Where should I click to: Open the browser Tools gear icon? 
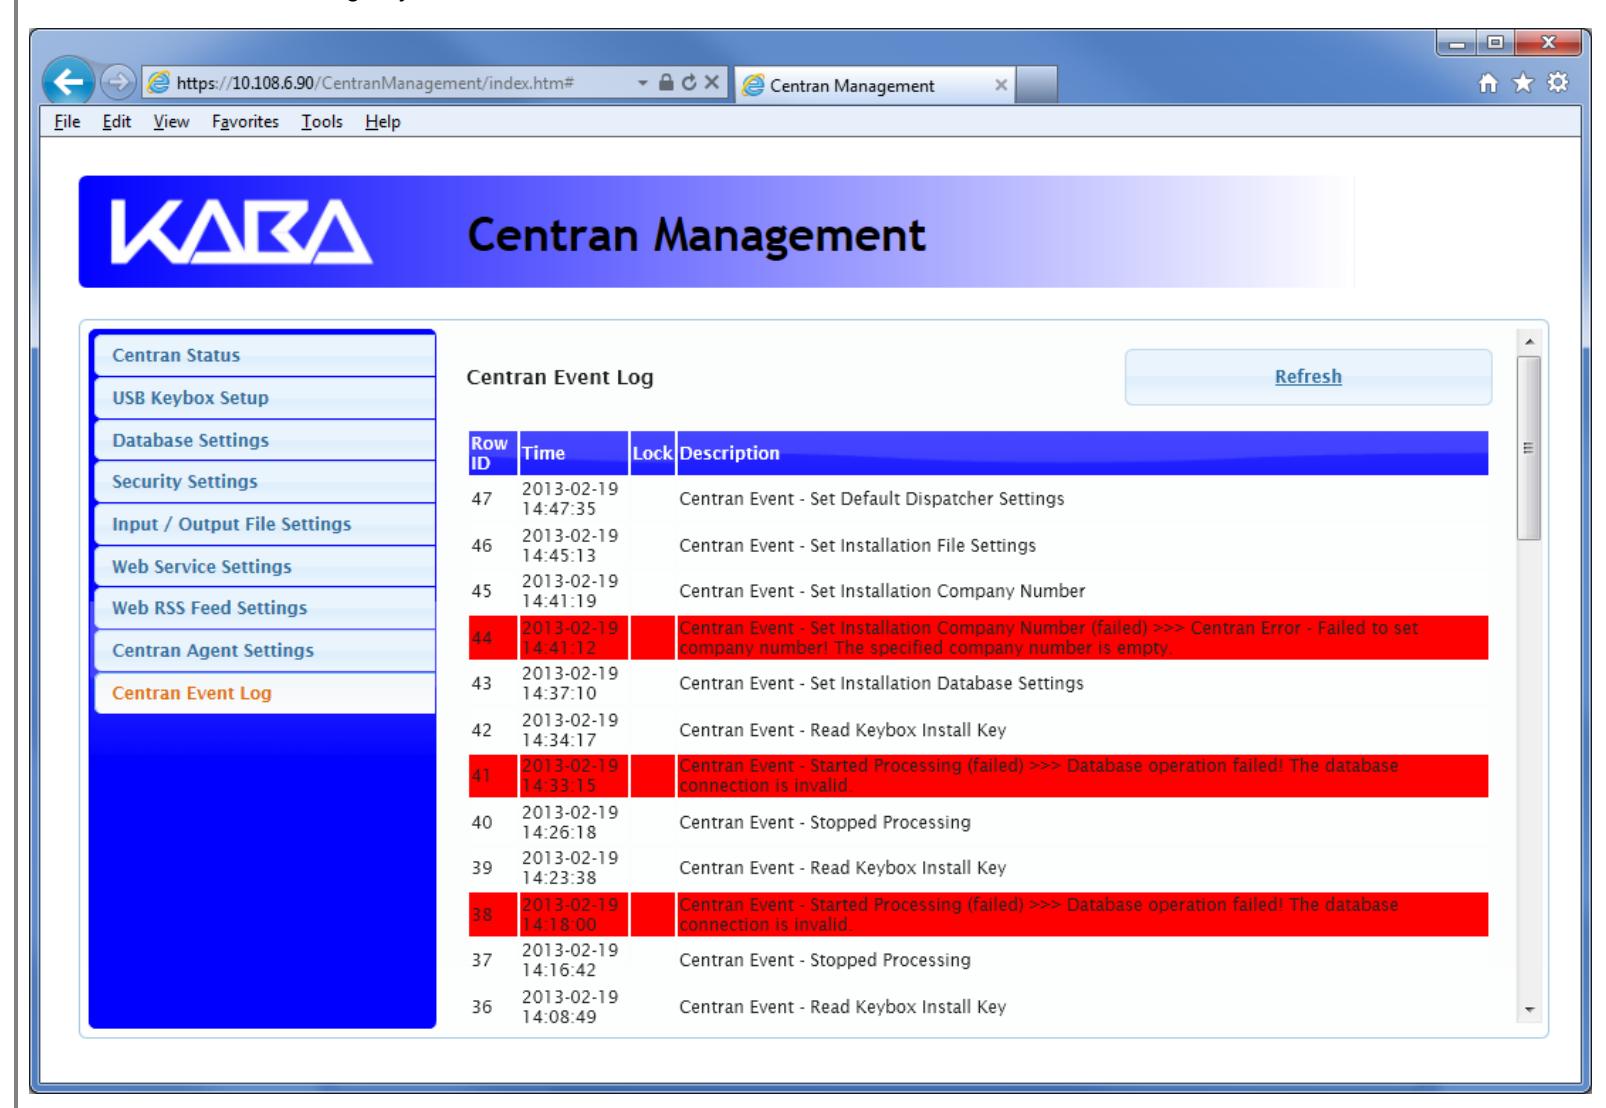1558,83
